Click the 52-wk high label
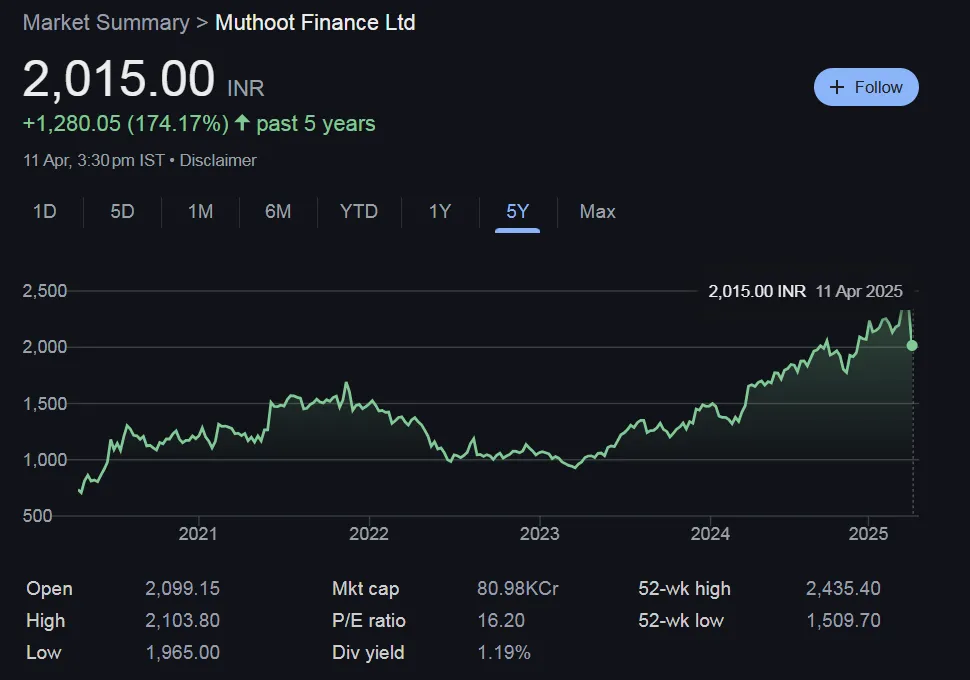The image size is (970, 680). coord(684,588)
